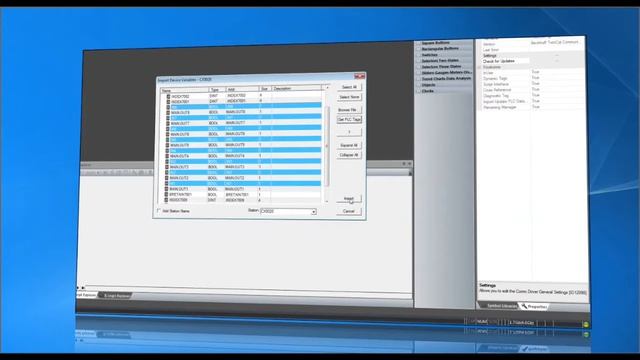Image resolution: width=640 pixels, height=360 pixels.
Task: Select the InUse property row
Action: point(533,73)
